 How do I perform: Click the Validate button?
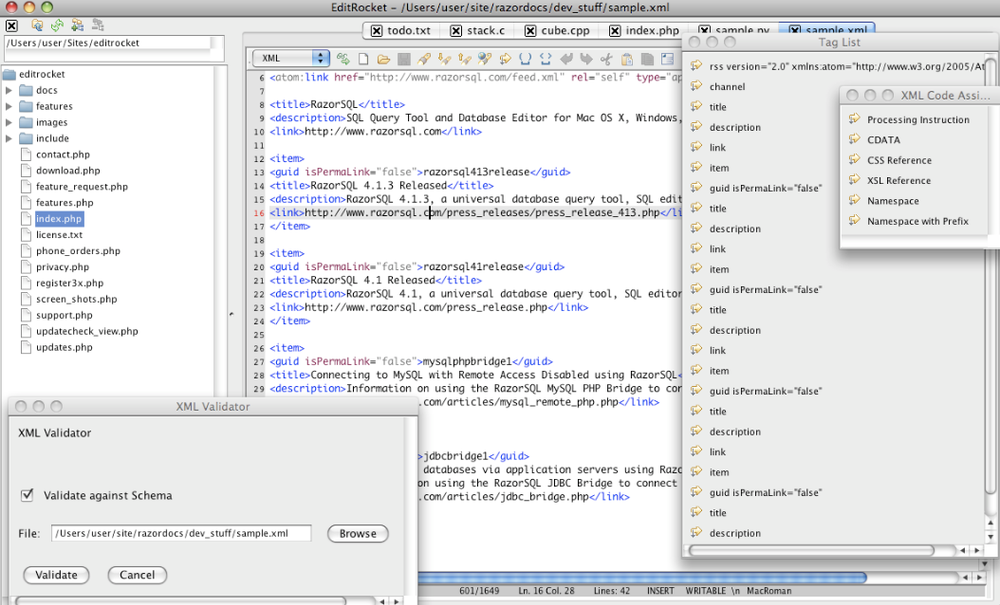click(56, 575)
